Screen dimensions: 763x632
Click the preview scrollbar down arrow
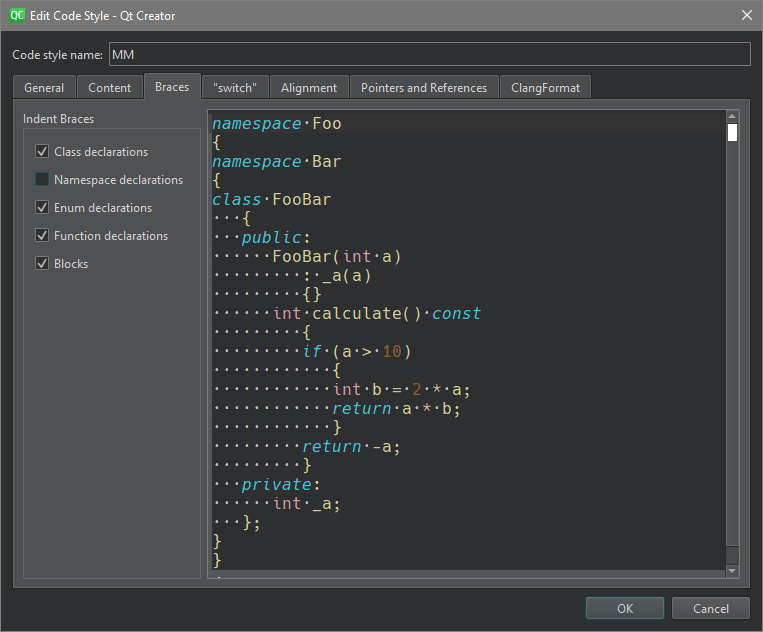(x=732, y=571)
